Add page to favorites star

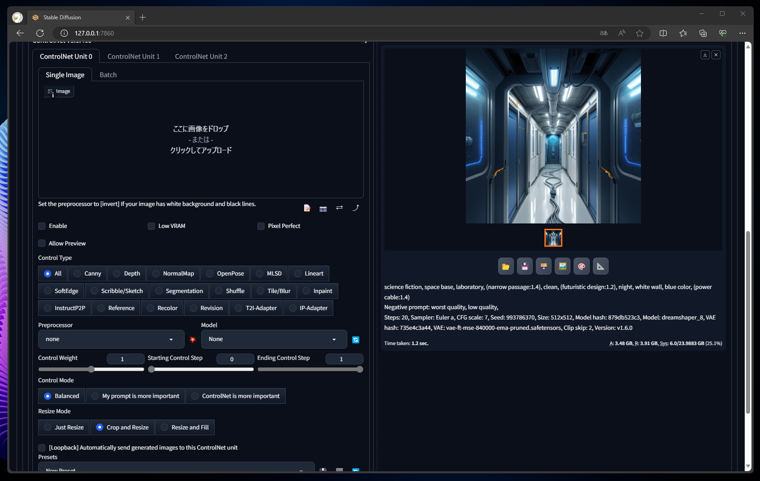639,33
